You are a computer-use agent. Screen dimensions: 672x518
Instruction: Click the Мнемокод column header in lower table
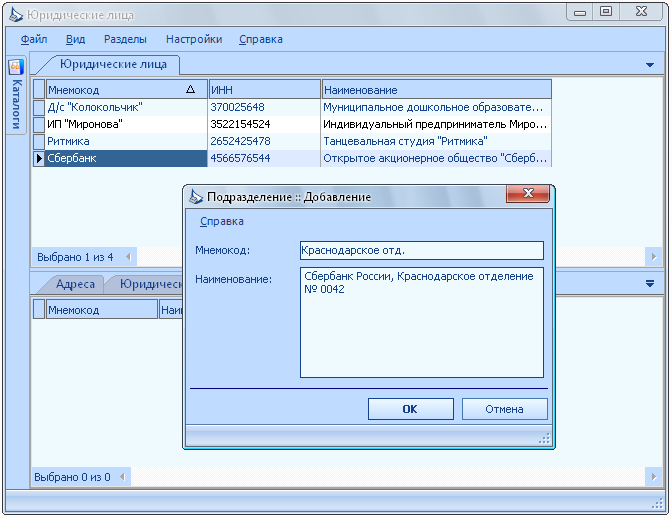click(102, 310)
